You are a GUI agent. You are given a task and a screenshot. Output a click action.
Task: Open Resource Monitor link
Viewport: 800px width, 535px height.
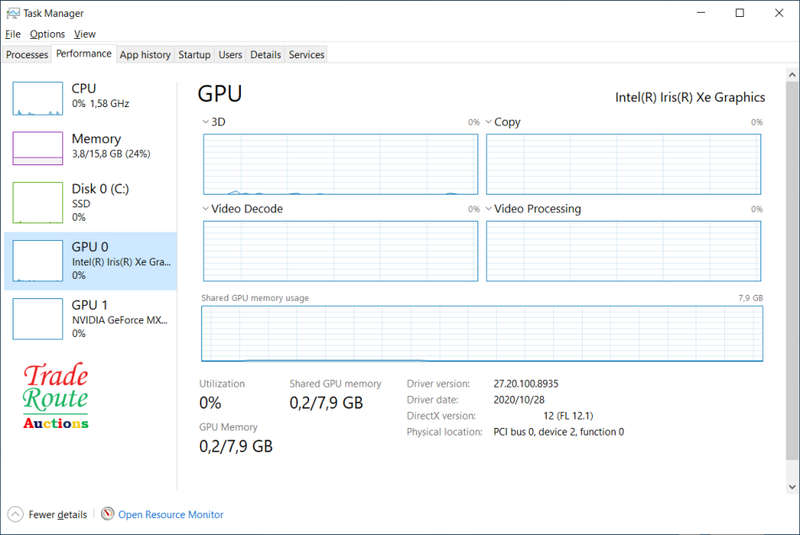[171, 515]
